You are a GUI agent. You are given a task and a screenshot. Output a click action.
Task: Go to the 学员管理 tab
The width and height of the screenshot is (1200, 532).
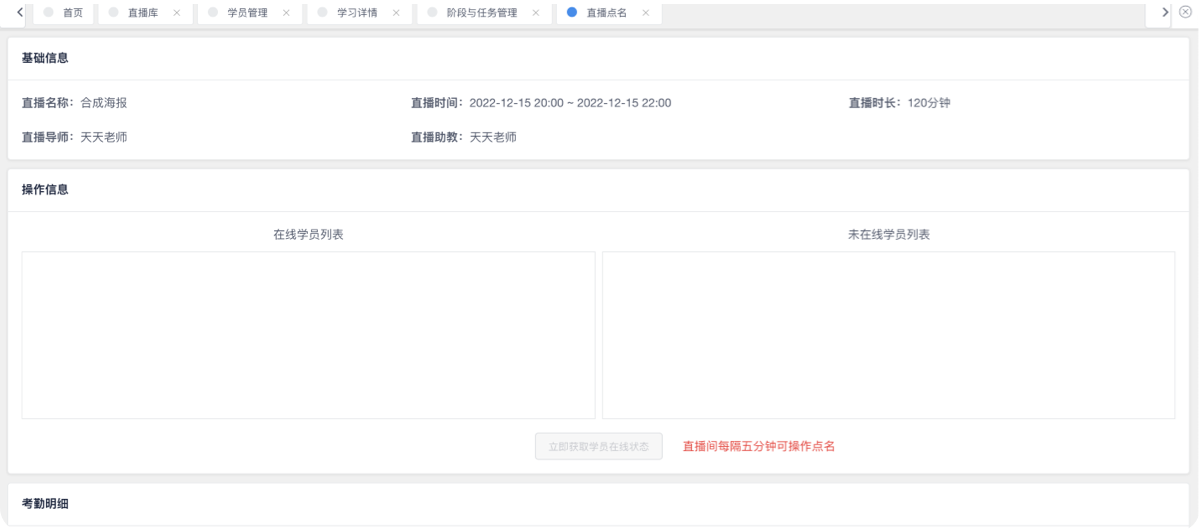[x=247, y=13]
